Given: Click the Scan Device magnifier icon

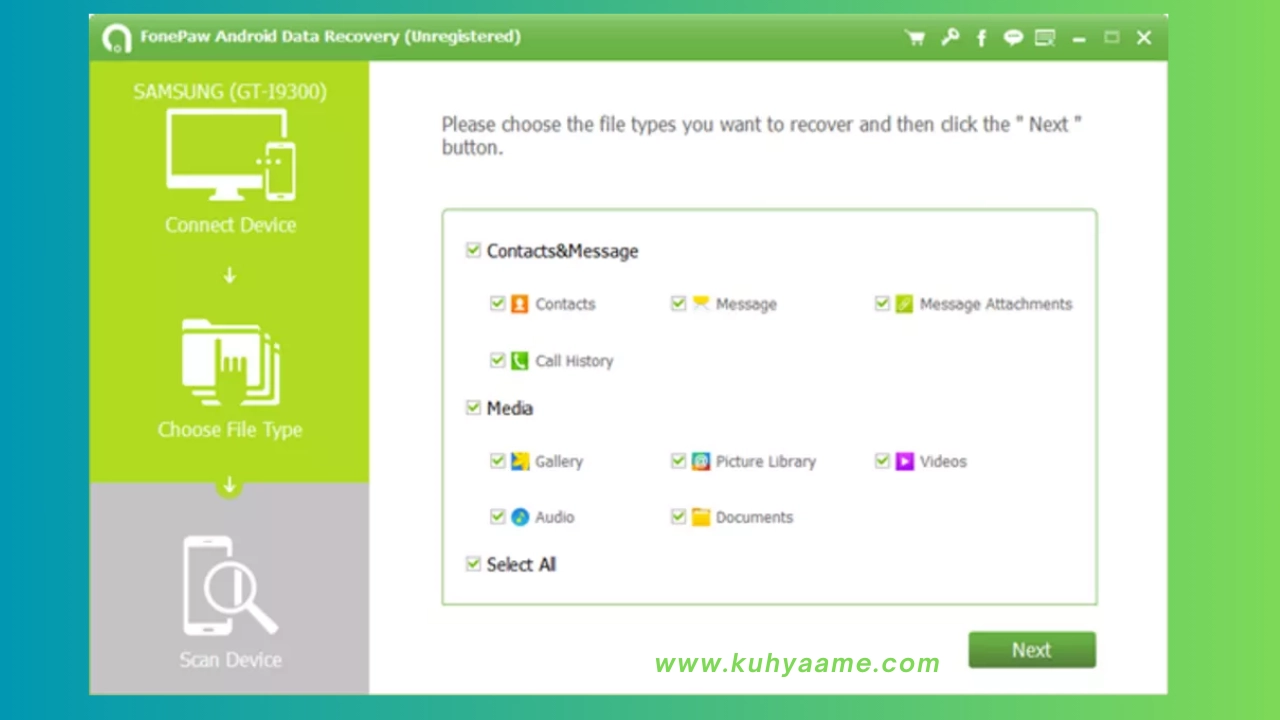Looking at the screenshot, I should click(x=230, y=586).
